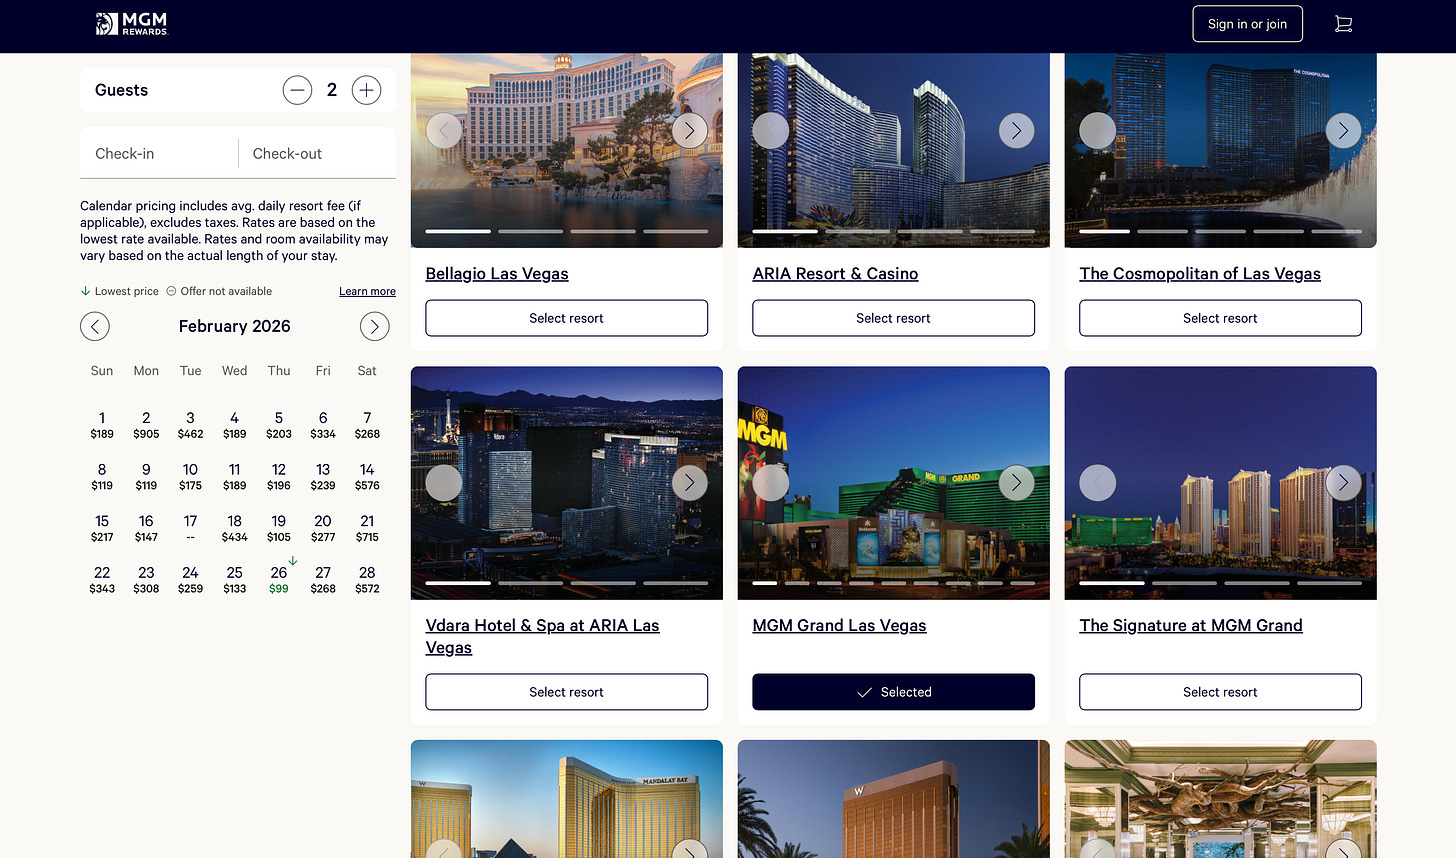Pick February 27 priced $268

323,580
